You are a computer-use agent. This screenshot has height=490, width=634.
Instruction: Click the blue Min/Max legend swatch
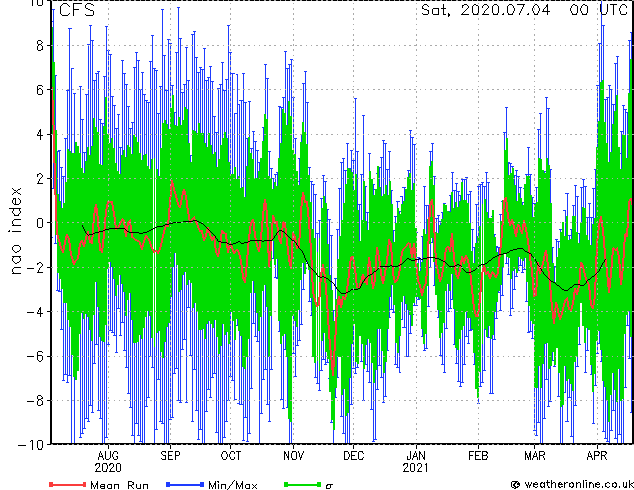coord(185,484)
